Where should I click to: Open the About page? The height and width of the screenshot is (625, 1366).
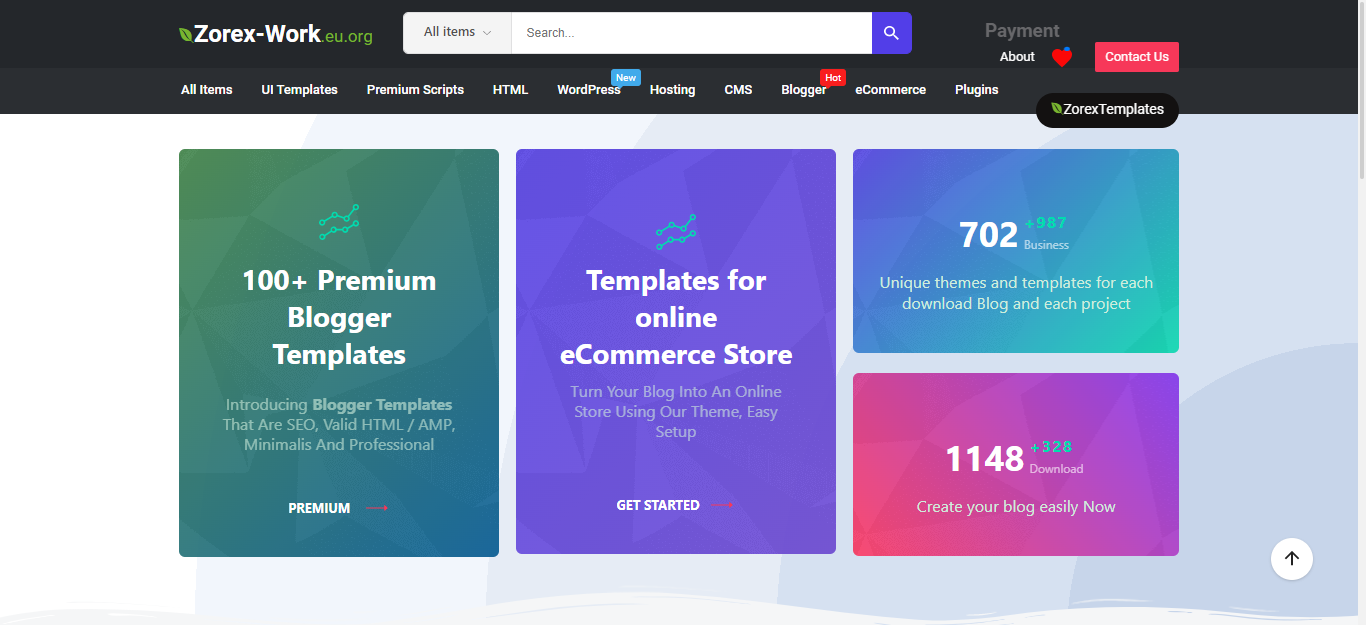(x=1016, y=57)
